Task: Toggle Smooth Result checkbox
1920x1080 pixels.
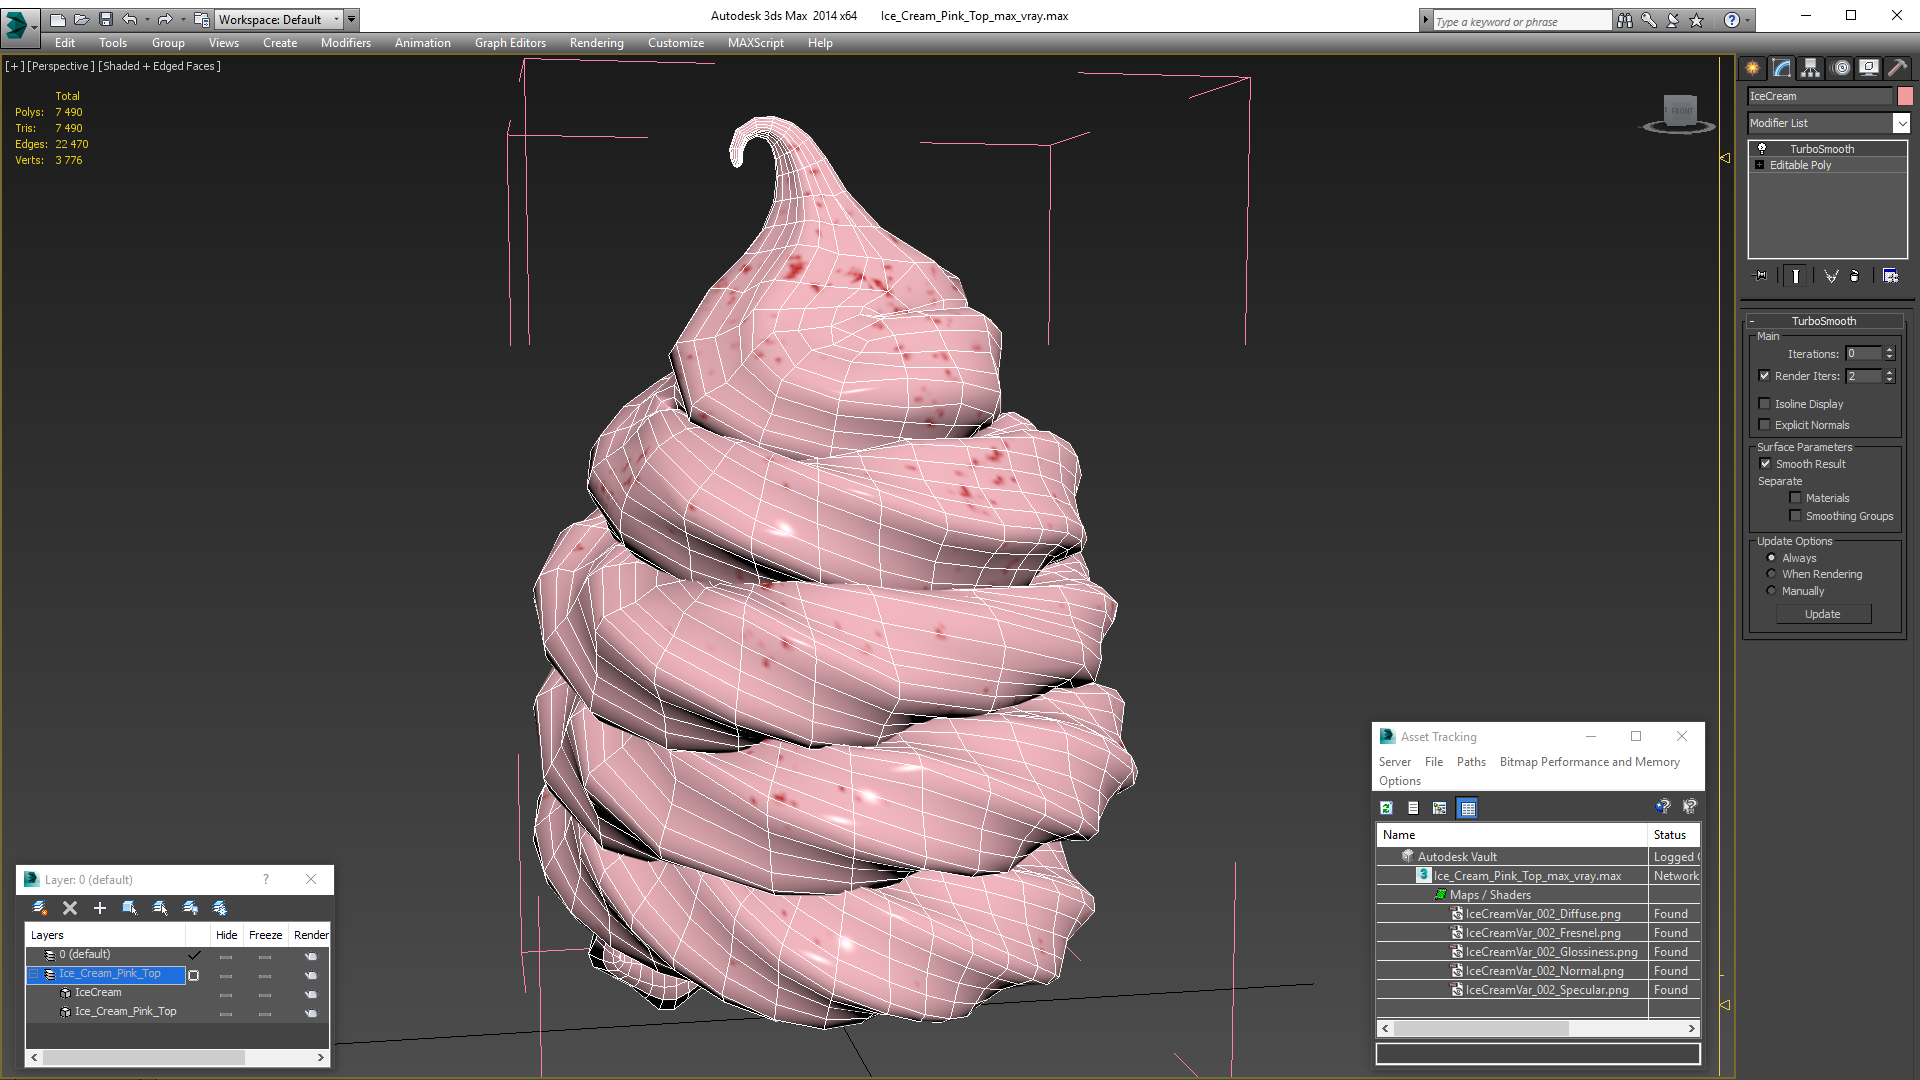Action: 1765,464
